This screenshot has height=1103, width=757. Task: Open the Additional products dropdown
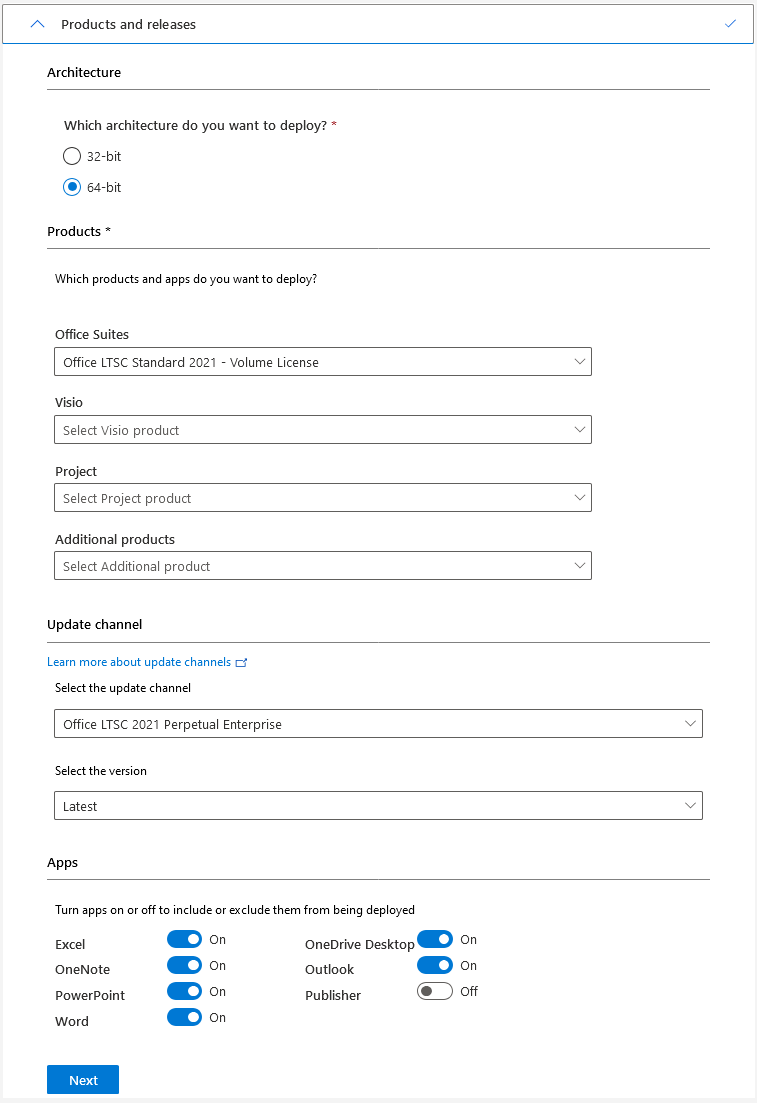(322, 566)
